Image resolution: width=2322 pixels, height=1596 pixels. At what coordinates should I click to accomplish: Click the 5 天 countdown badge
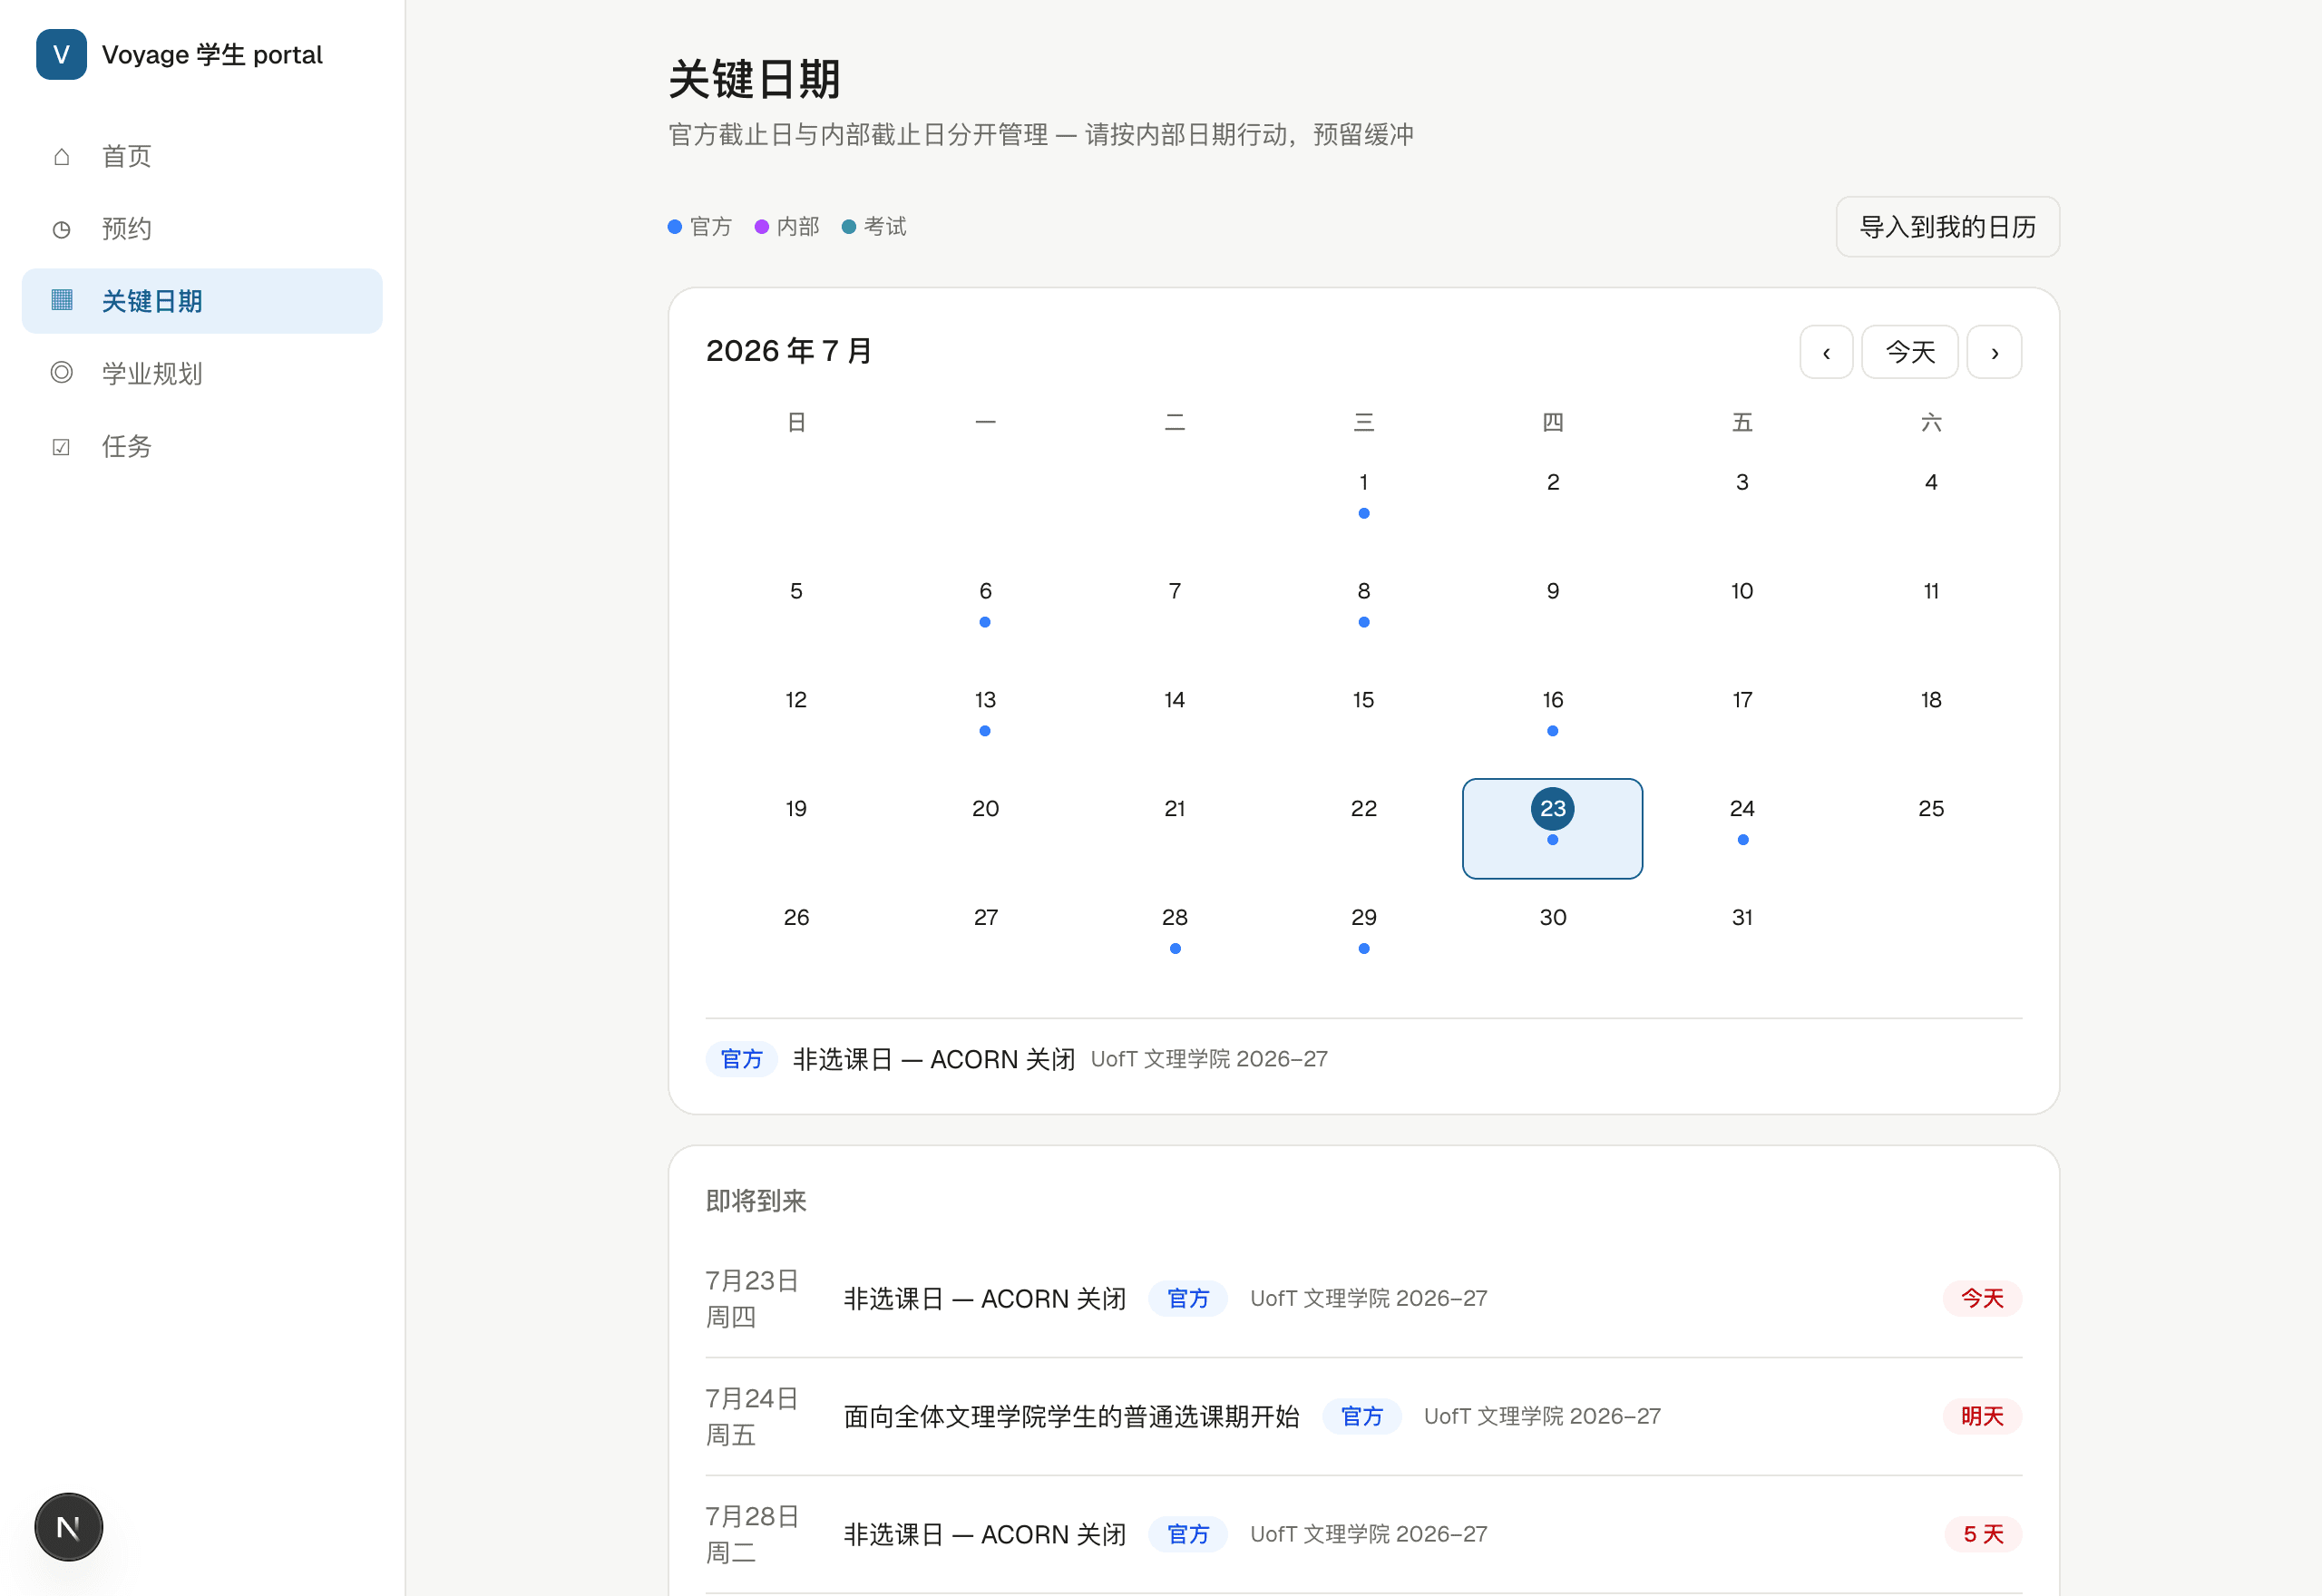[x=1983, y=1534]
